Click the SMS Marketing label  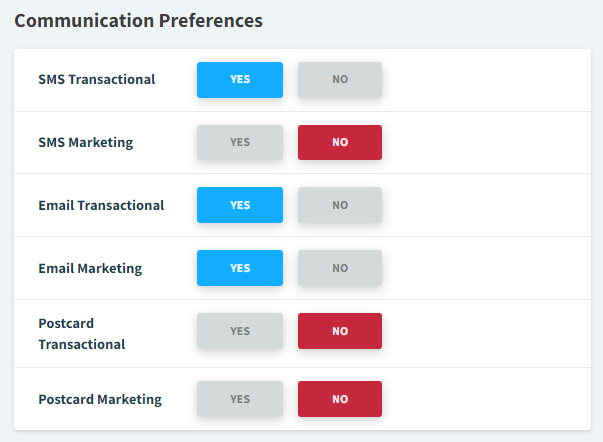[x=86, y=142]
